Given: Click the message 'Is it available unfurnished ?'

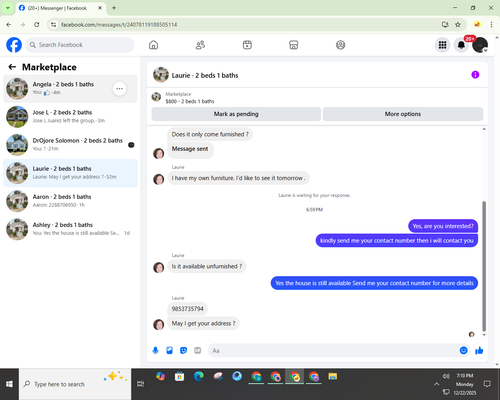Looking at the screenshot, I should point(207,266).
